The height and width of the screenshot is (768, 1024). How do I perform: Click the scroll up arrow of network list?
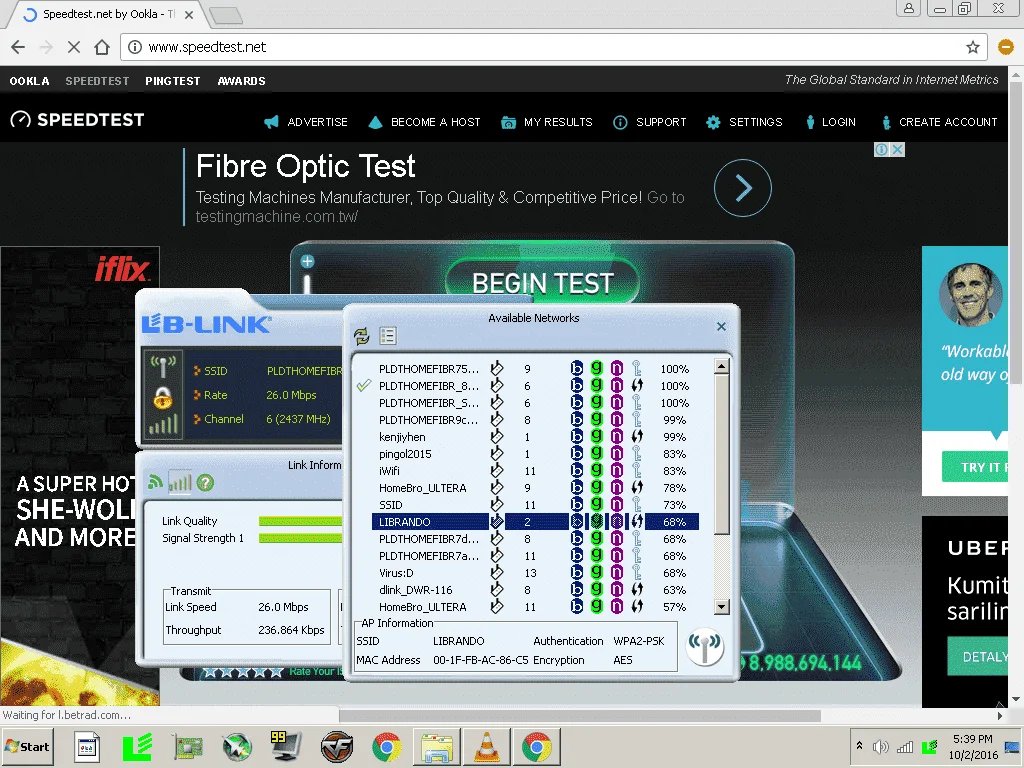(x=721, y=366)
